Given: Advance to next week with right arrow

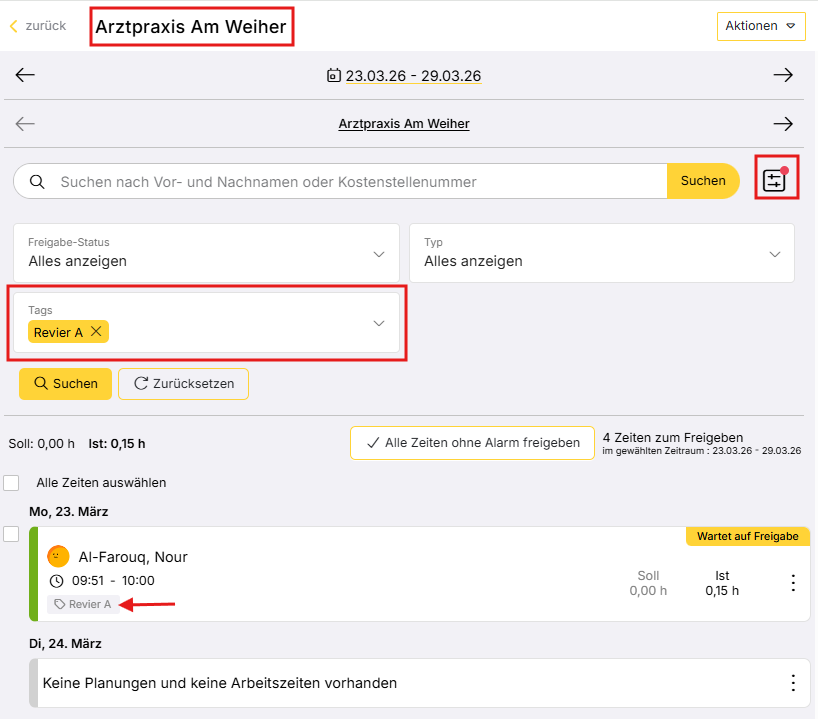Looking at the screenshot, I should pos(783,75).
